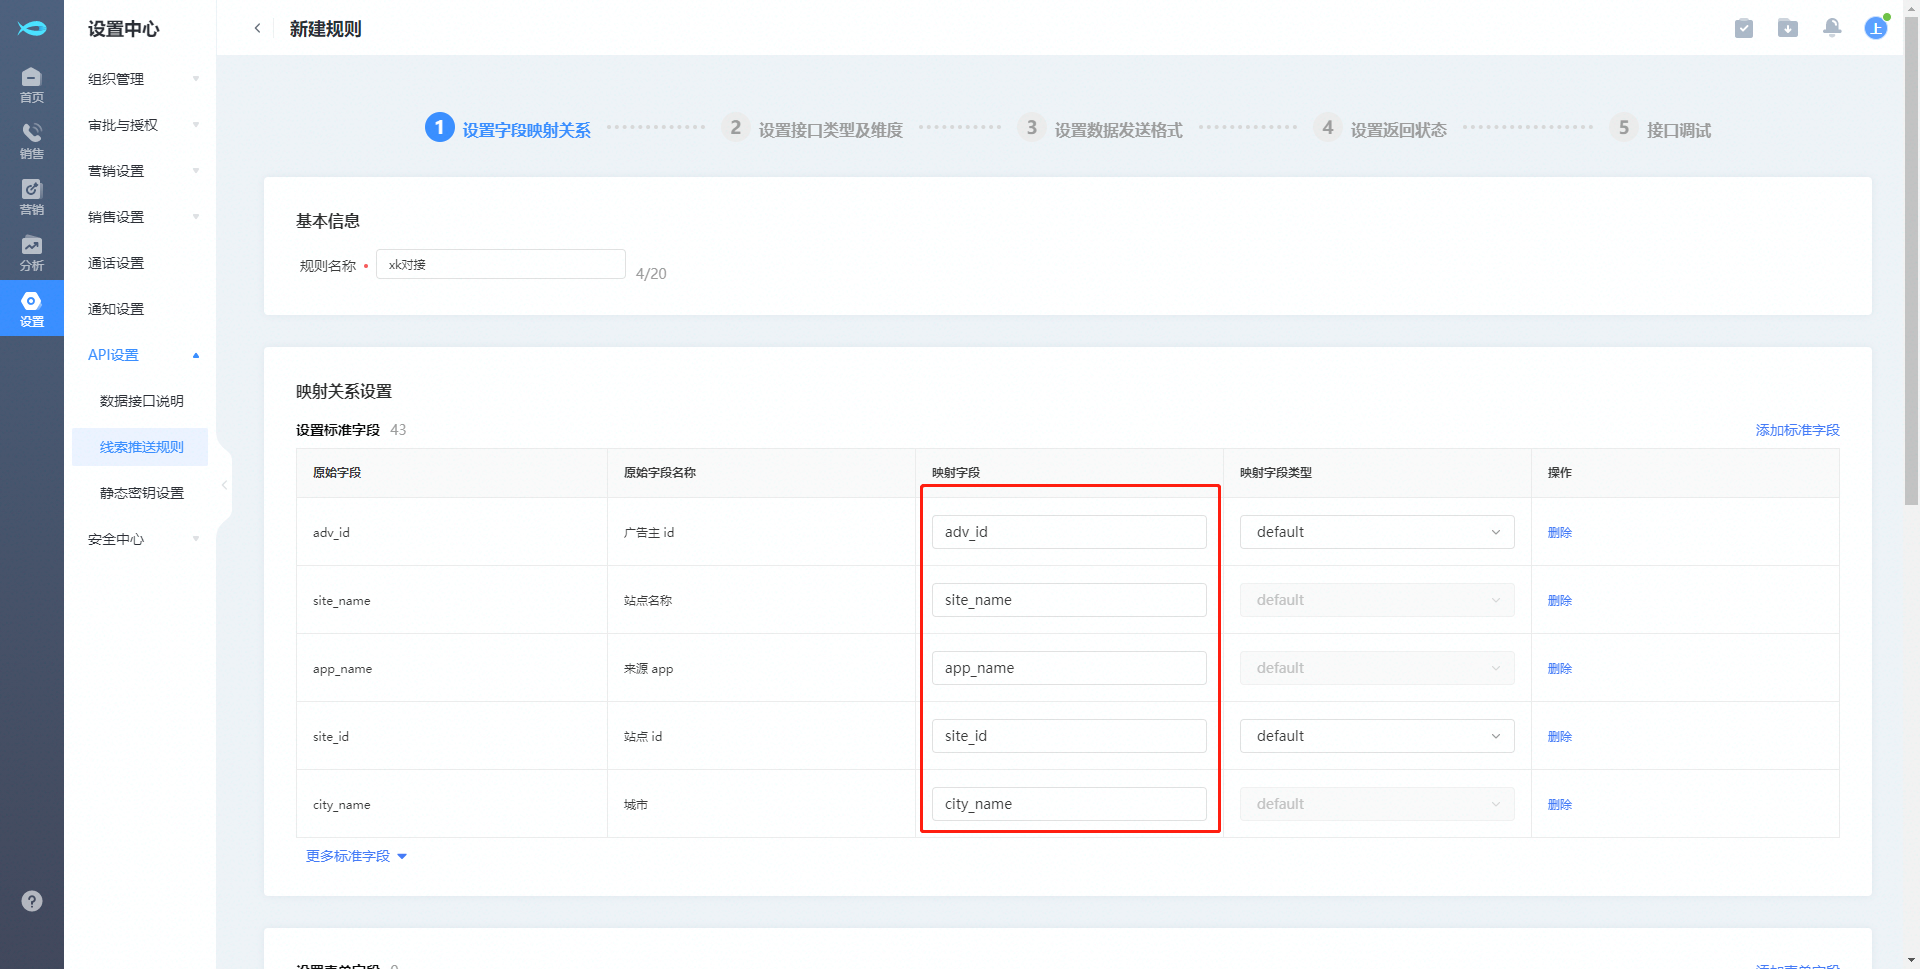The height and width of the screenshot is (969, 1920).
Task: Open the help question mark icon
Action: tap(32, 901)
